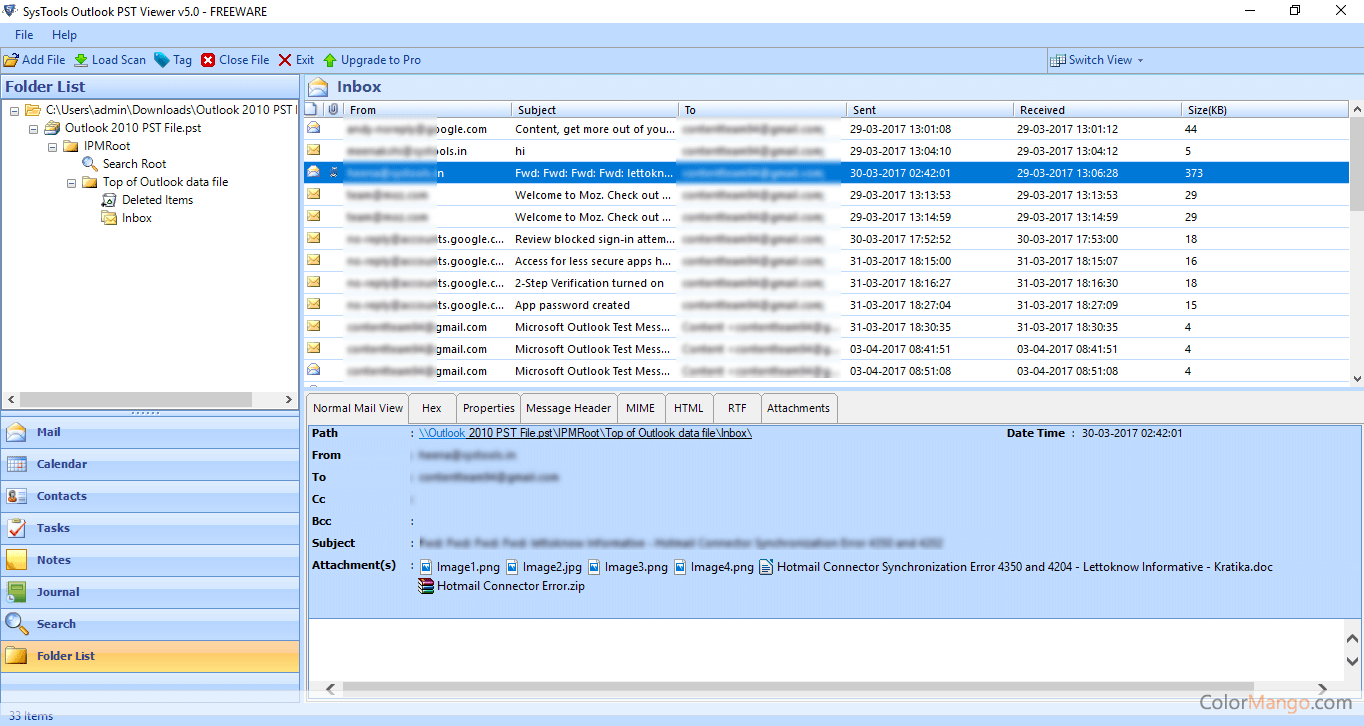
Task: Switch to the Normal Mail View tab
Action: (x=358, y=408)
